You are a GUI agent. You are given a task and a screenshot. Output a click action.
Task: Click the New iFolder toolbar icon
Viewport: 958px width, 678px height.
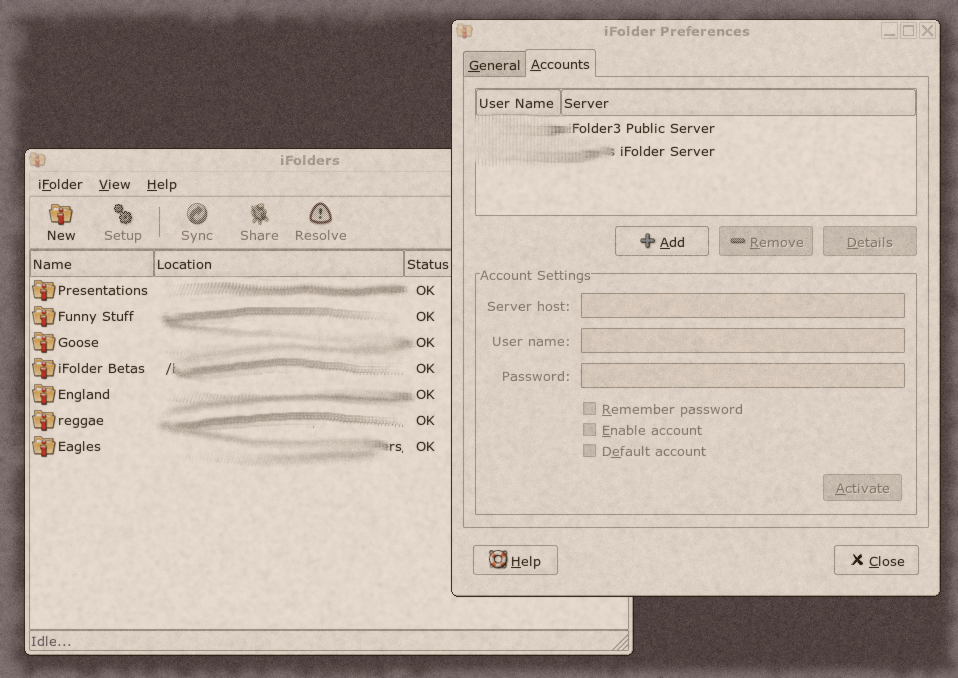coord(61,214)
